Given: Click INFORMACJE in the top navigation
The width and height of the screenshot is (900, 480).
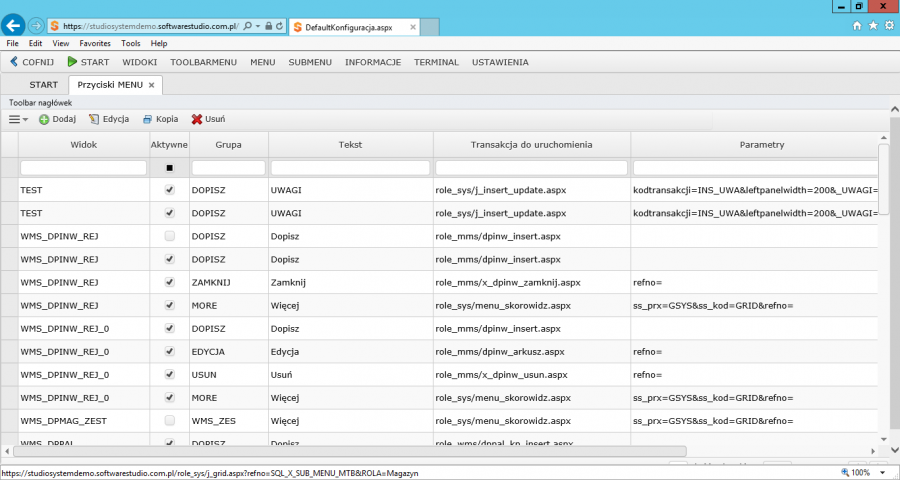Looking at the screenshot, I should tap(373, 62).
